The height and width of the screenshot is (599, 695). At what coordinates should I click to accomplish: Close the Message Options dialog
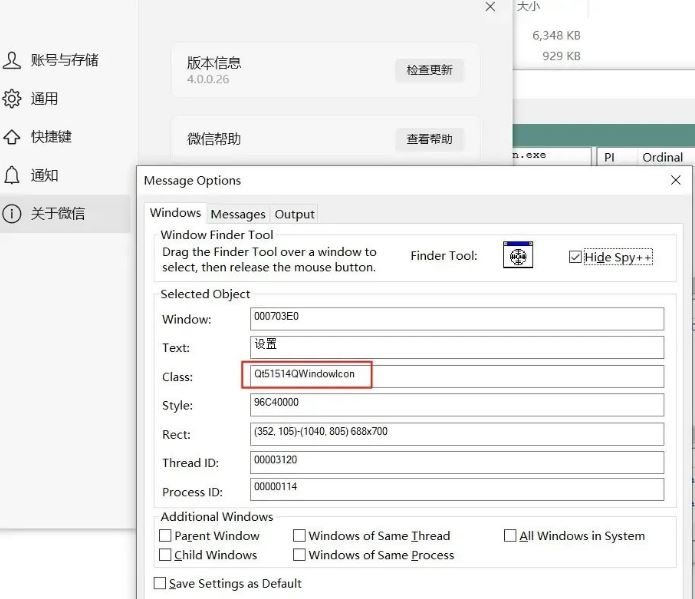point(676,180)
